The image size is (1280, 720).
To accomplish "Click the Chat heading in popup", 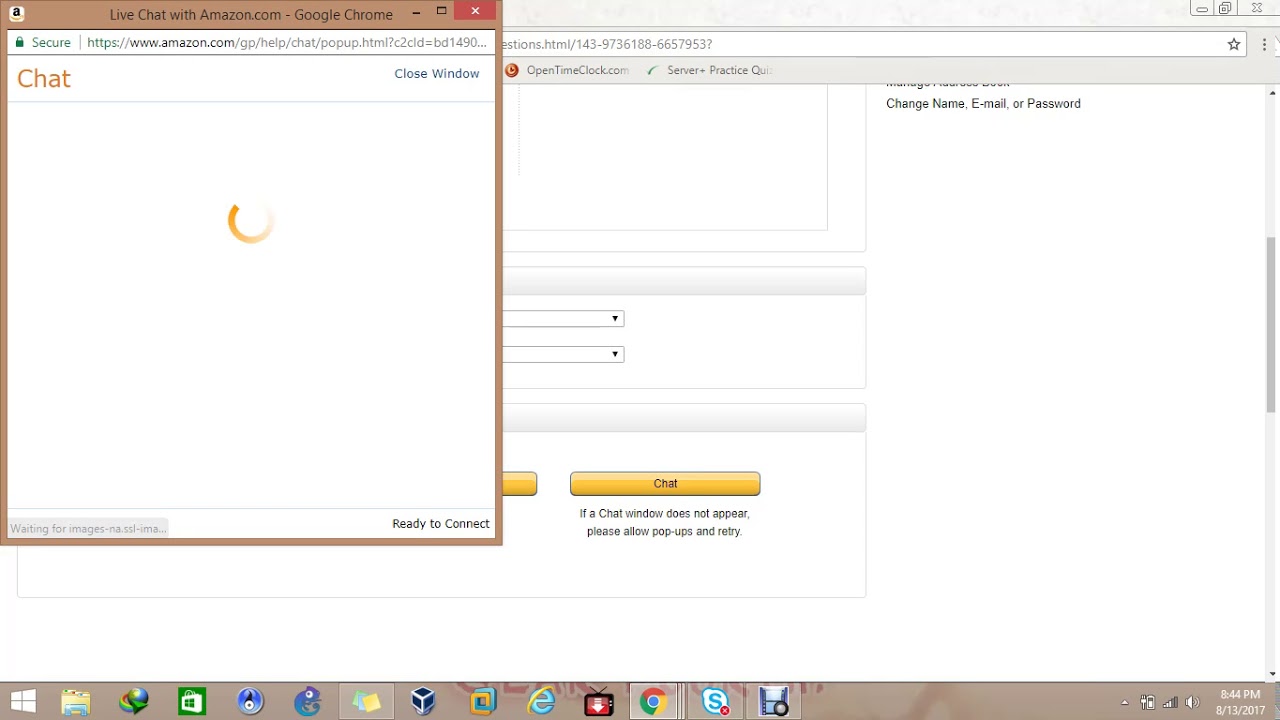I will pyautogui.click(x=44, y=79).
